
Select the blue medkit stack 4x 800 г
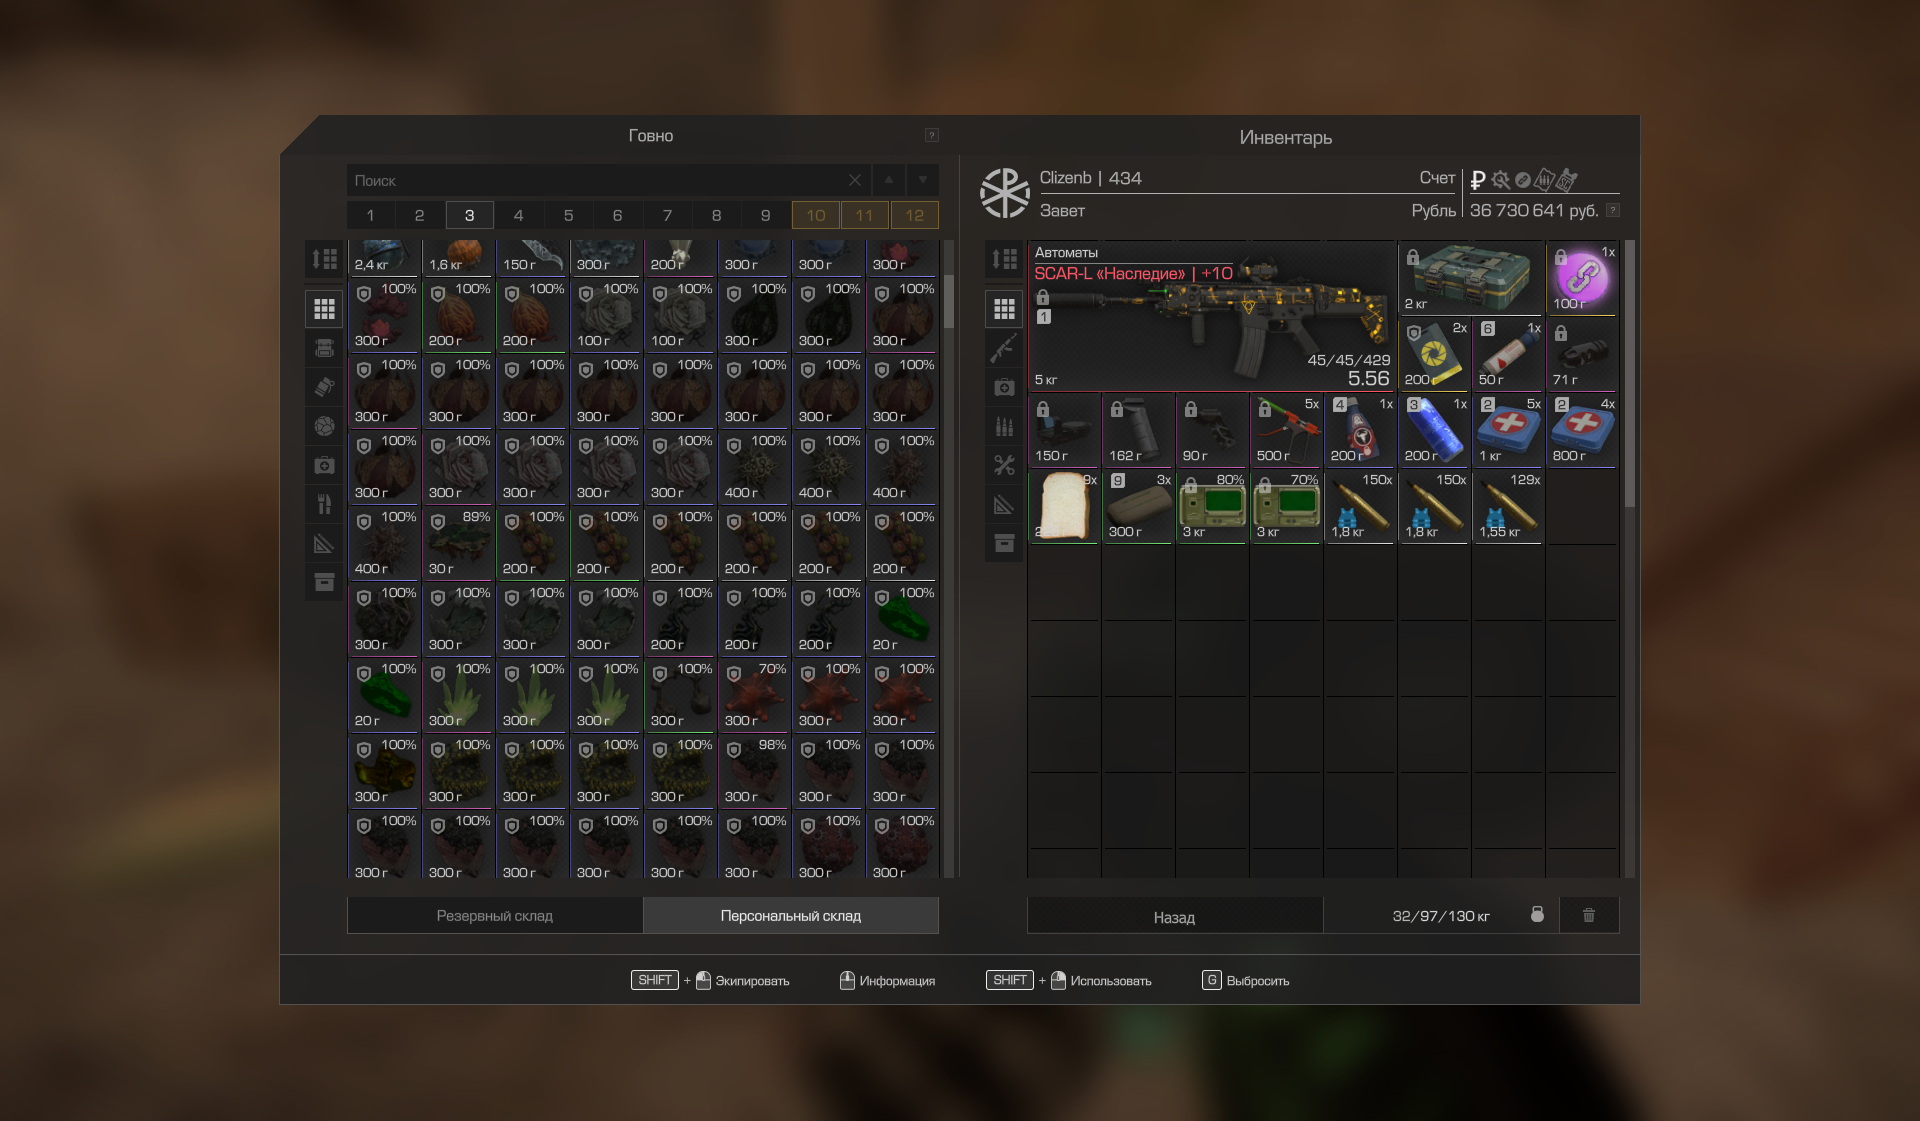click(1582, 429)
